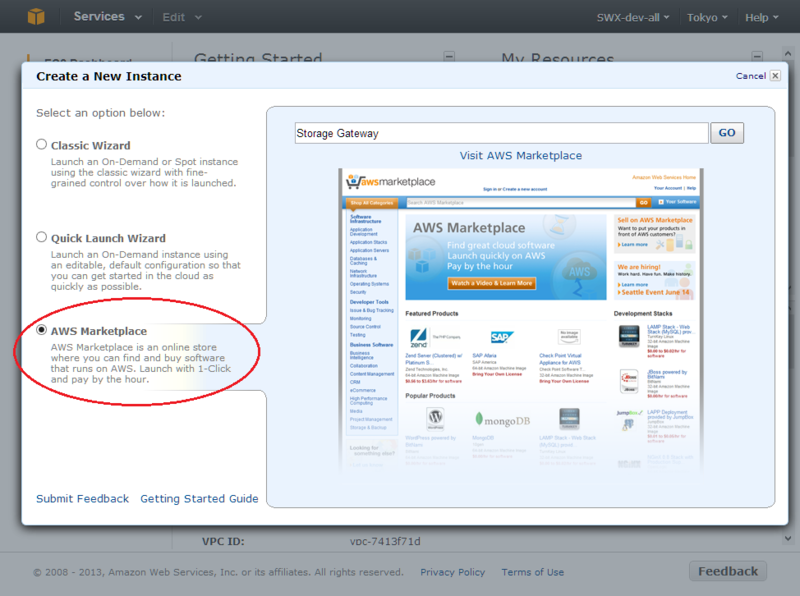Open the Edit dropdown menu
Viewport: 800px width, 596px height.
(x=182, y=17)
